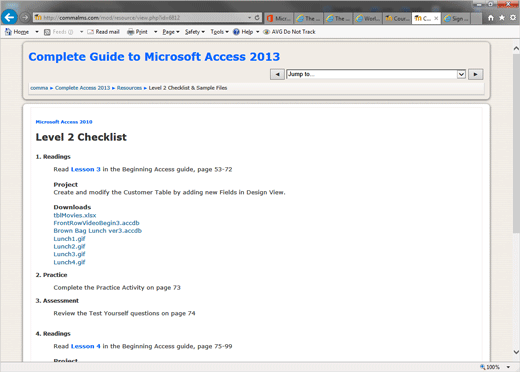Open the Page menu

pyautogui.click(x=171, y=32)
